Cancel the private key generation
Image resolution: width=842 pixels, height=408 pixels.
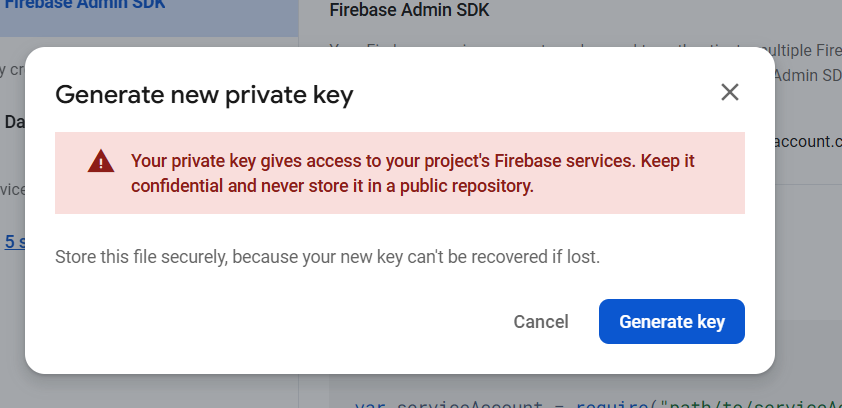pyautogui.click(x=541, y=322)
